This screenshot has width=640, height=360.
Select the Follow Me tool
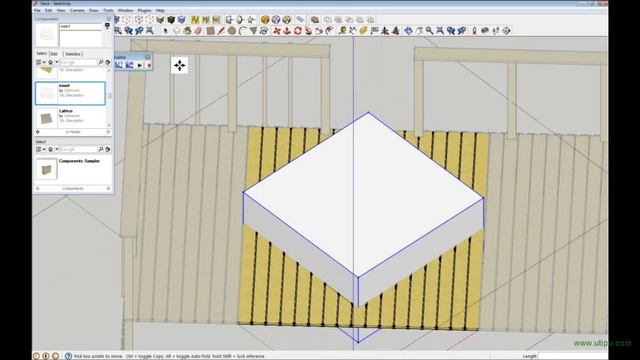(x=308, y=31)
